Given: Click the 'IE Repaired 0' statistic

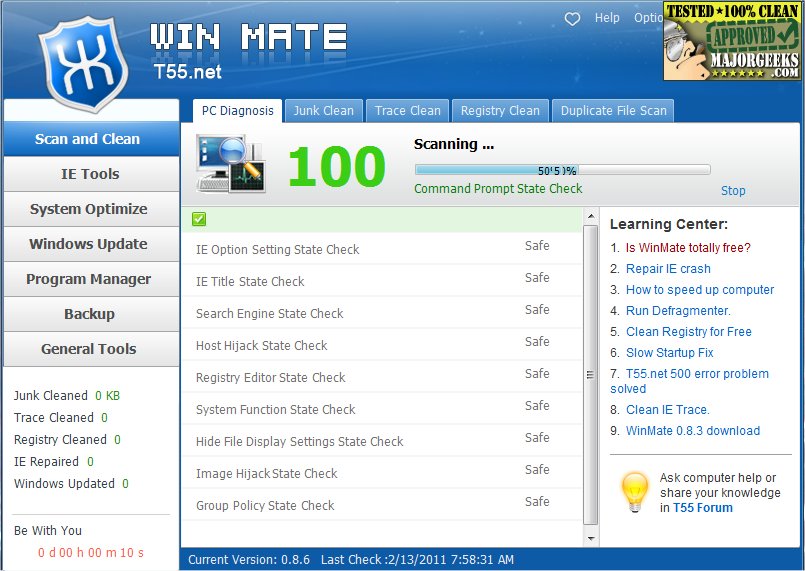Looking at the screenshot, I should [x=54, y=462].
